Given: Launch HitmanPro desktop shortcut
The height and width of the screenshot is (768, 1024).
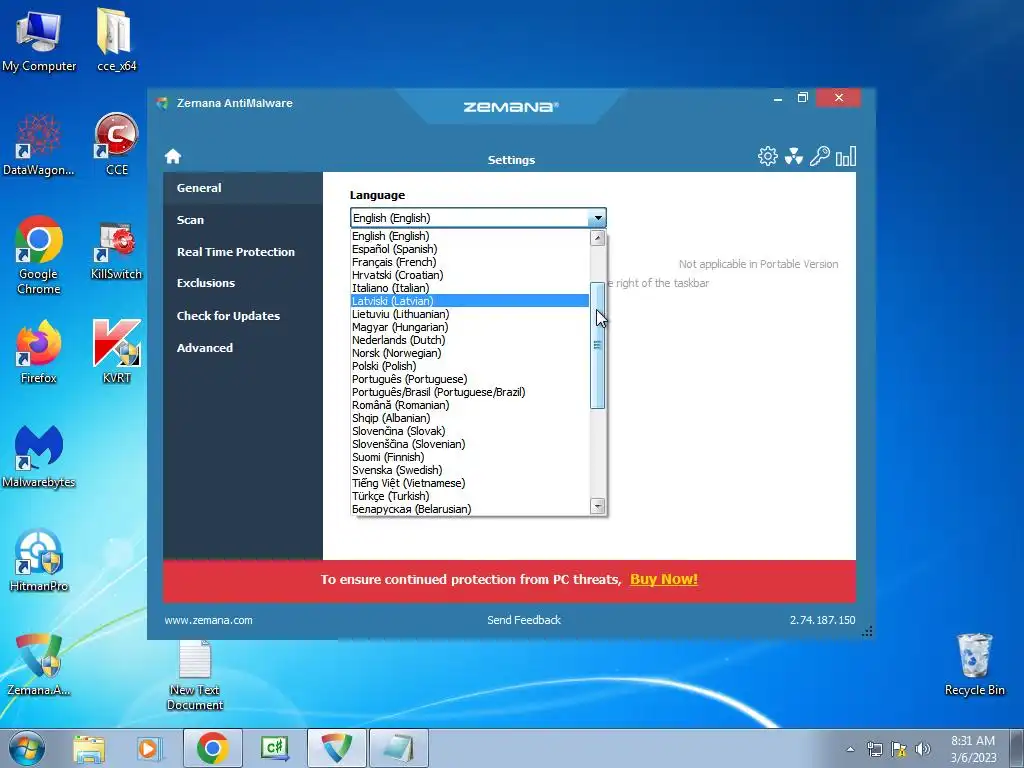Looking at the screenshot, I should tap(39, 560).
